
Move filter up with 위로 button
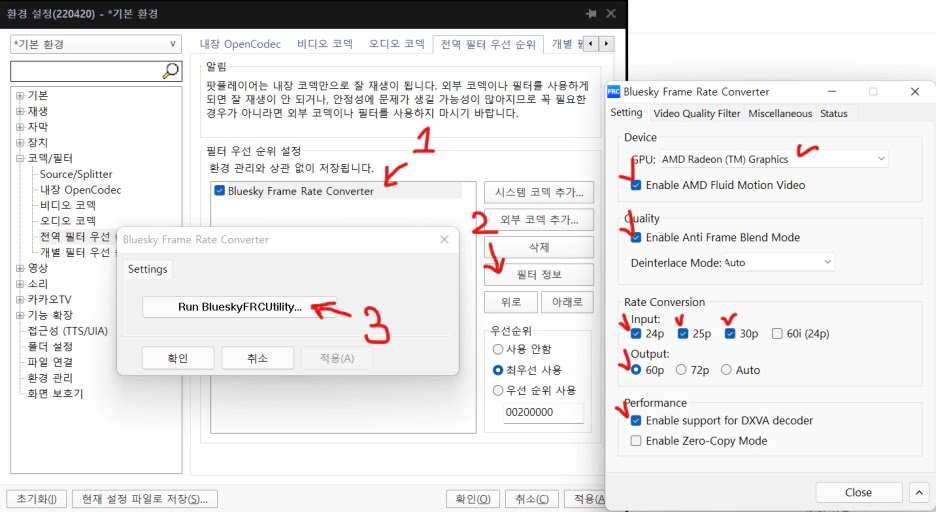pos(510,302)
